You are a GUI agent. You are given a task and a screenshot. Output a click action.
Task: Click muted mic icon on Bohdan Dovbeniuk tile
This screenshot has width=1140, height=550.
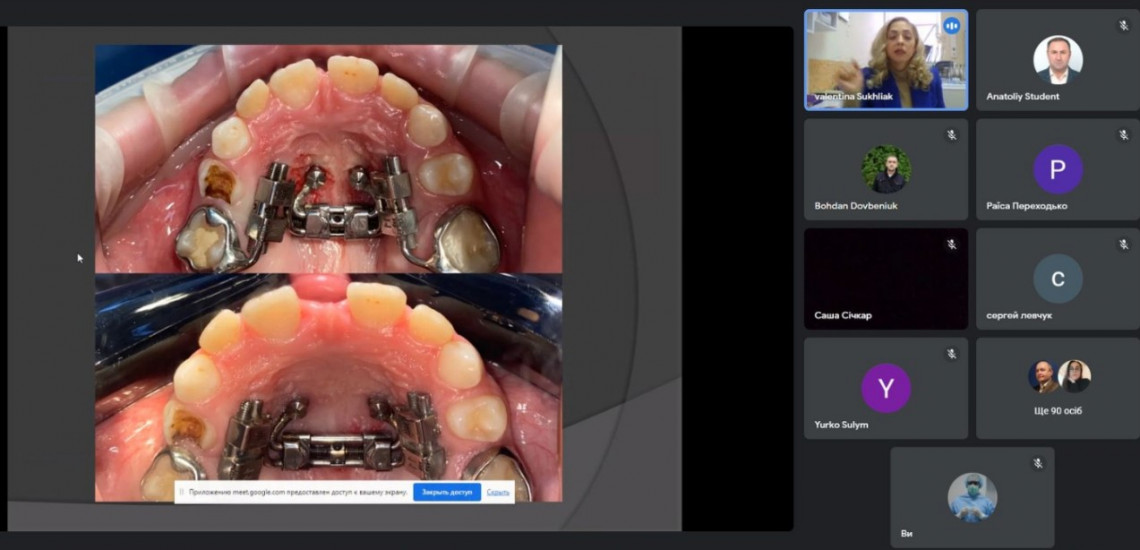(x=952, y=135)
